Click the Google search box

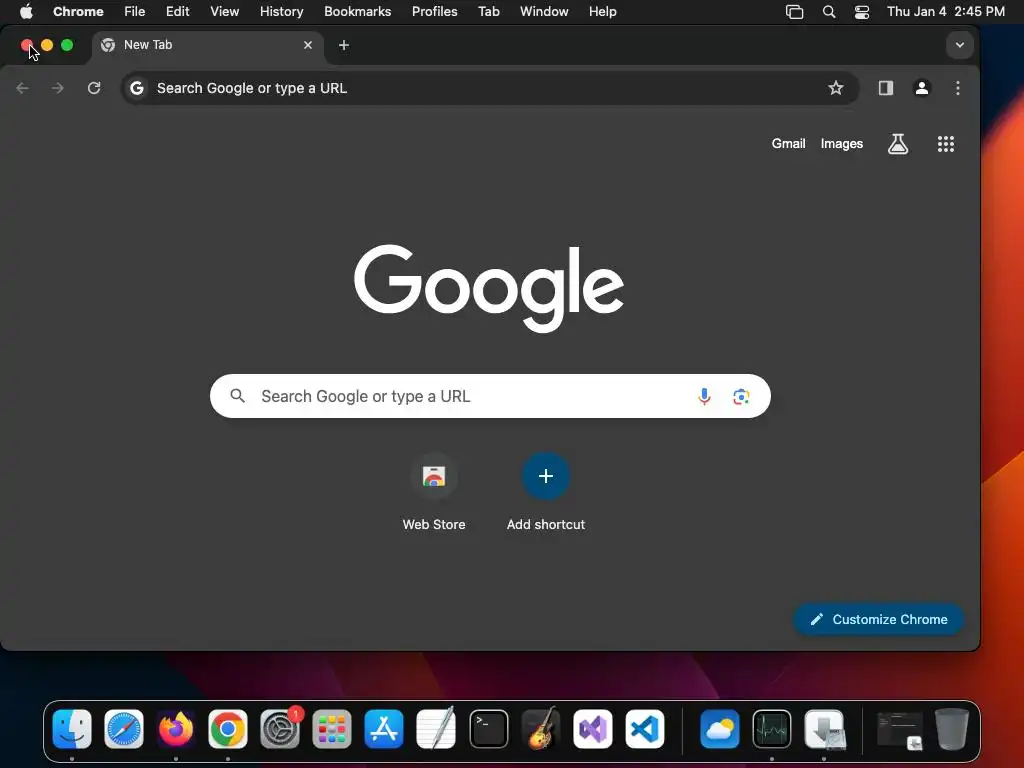pos(490,396)
